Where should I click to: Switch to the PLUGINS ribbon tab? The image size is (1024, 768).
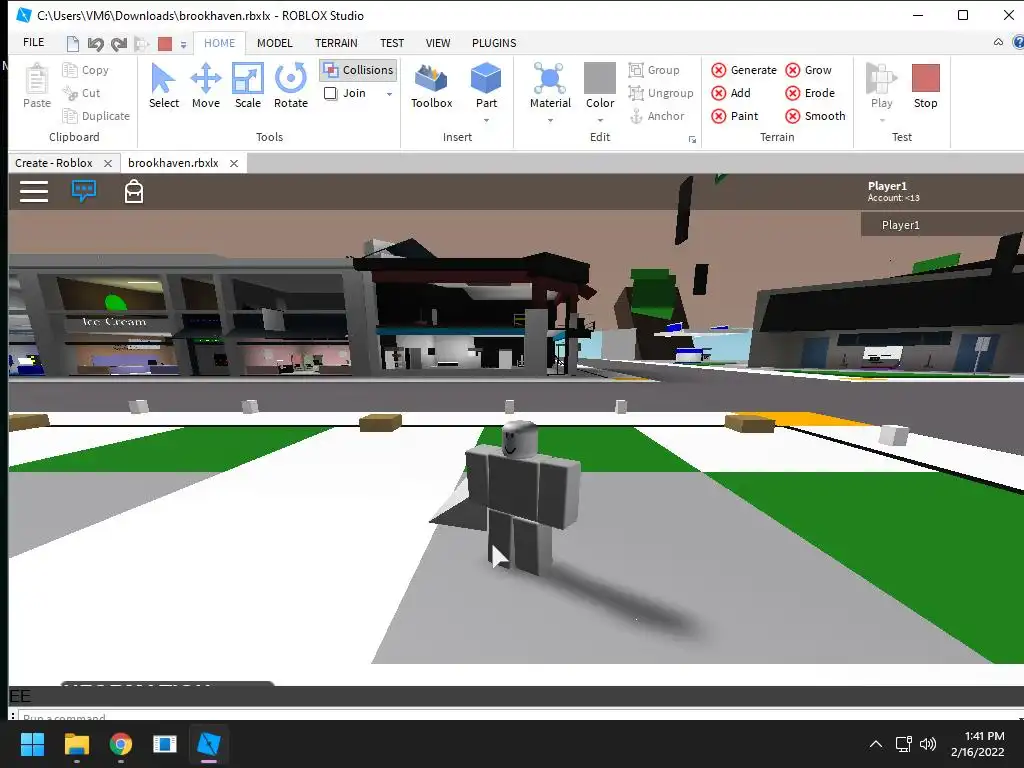pyautogui.click(x=494, y=43)
